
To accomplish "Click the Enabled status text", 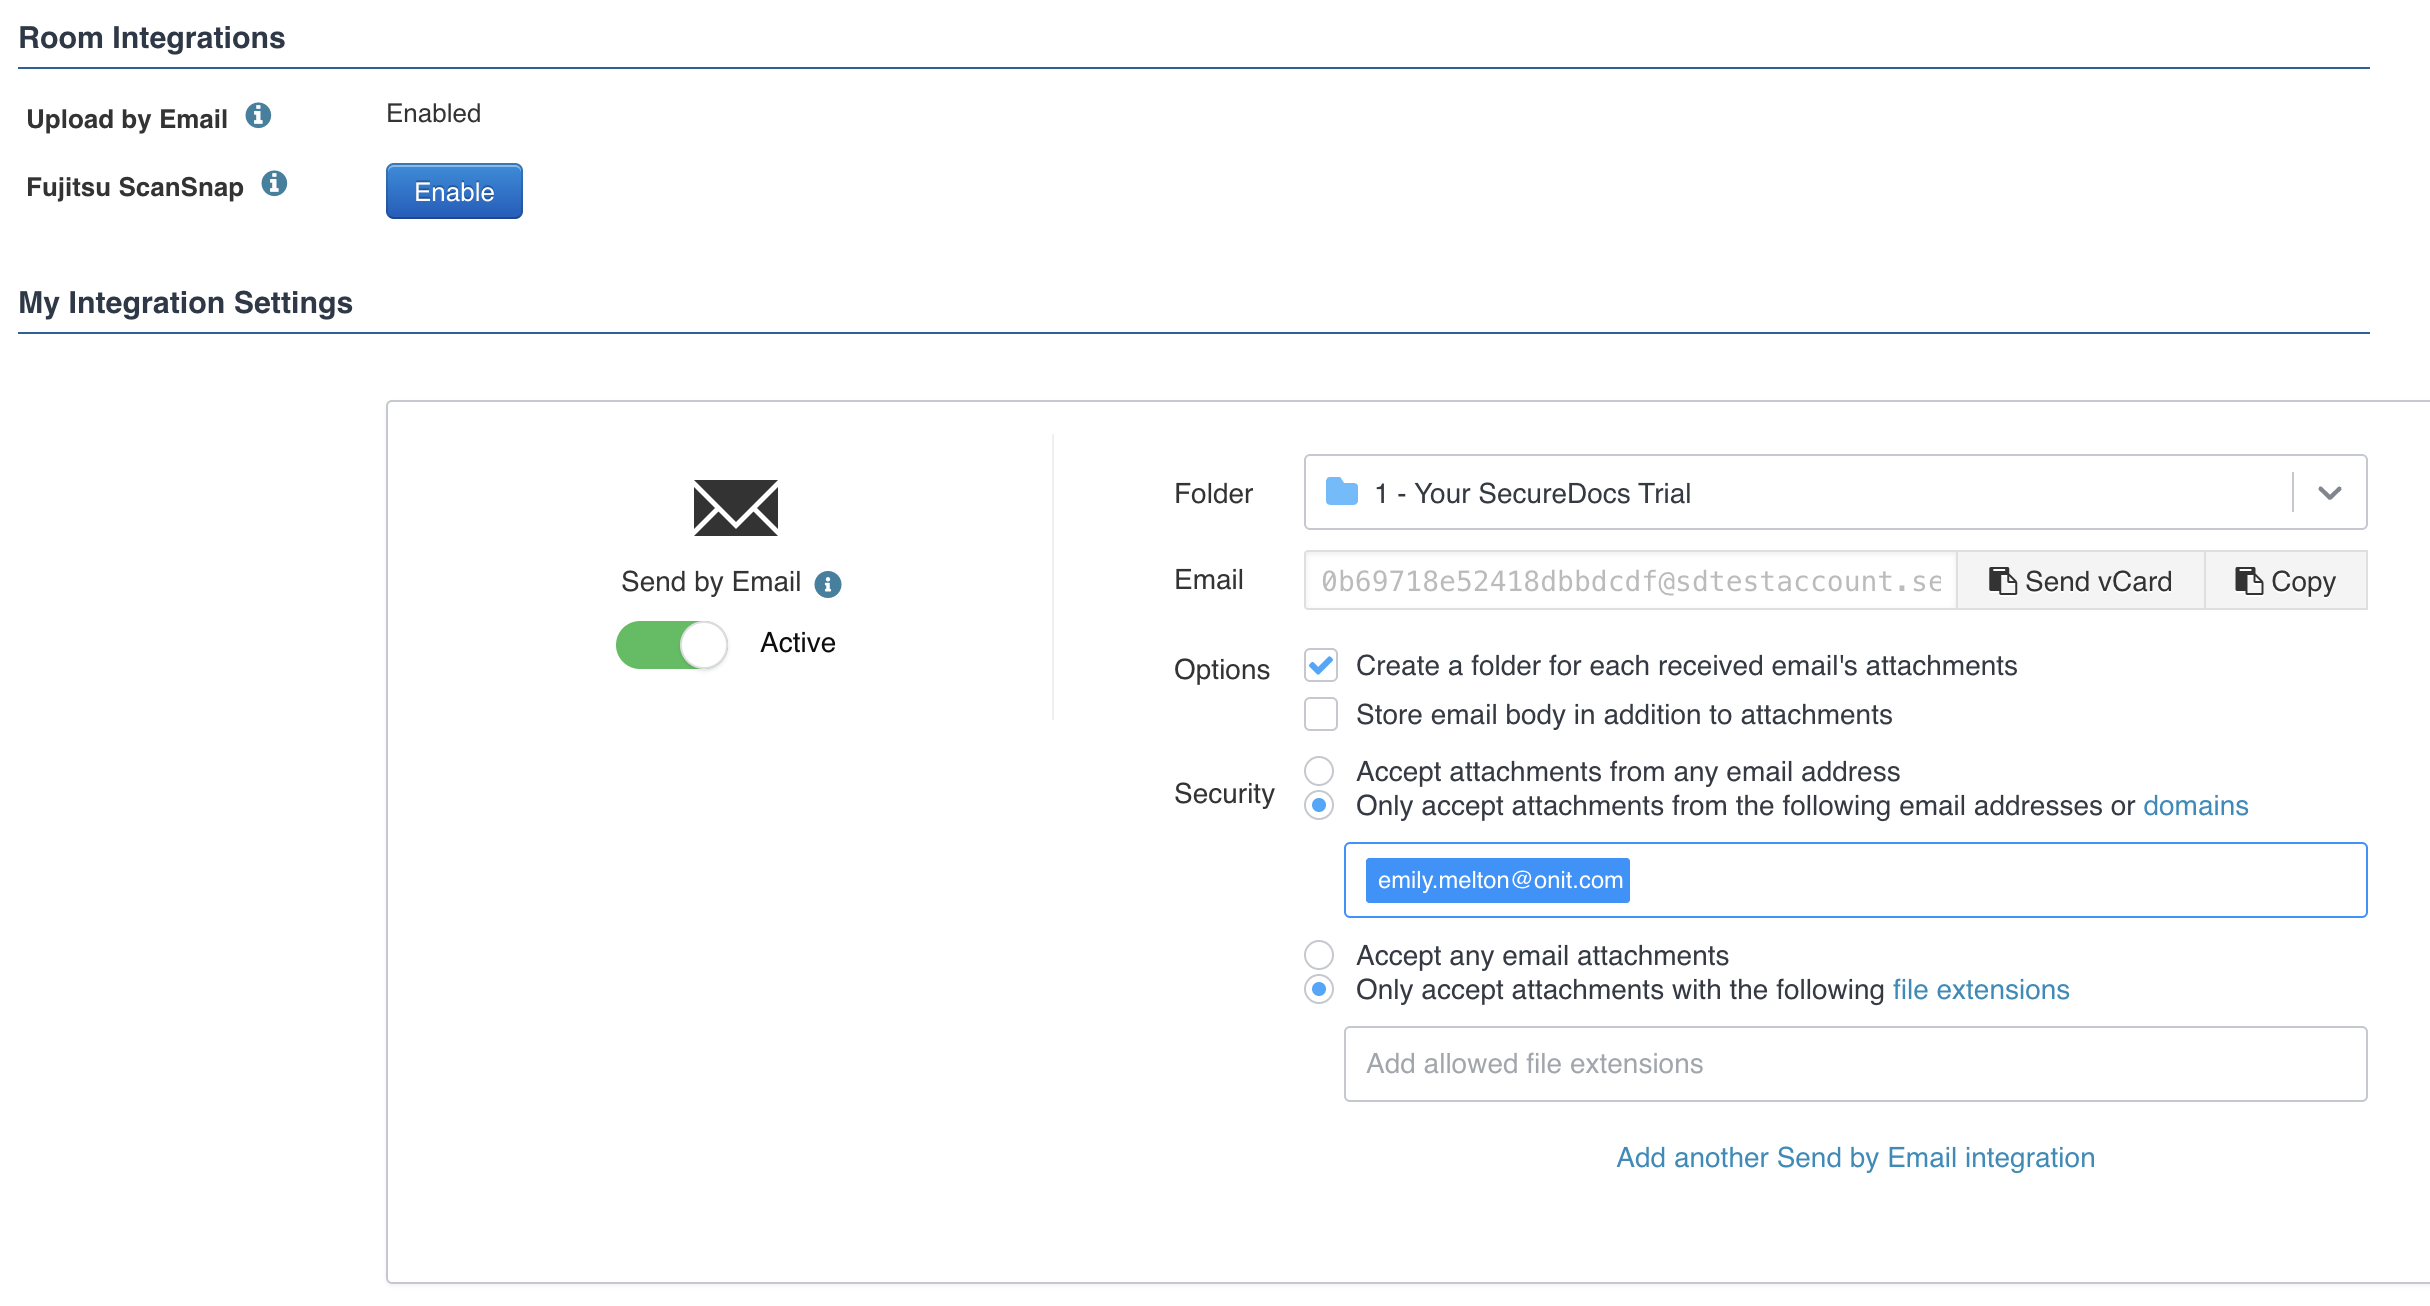I will (x=434, y=113).
